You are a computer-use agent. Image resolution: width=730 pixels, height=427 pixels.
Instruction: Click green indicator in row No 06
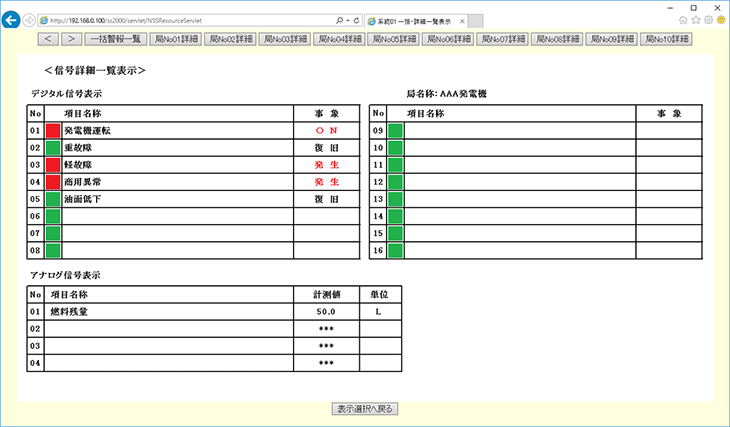click(53, 217)
